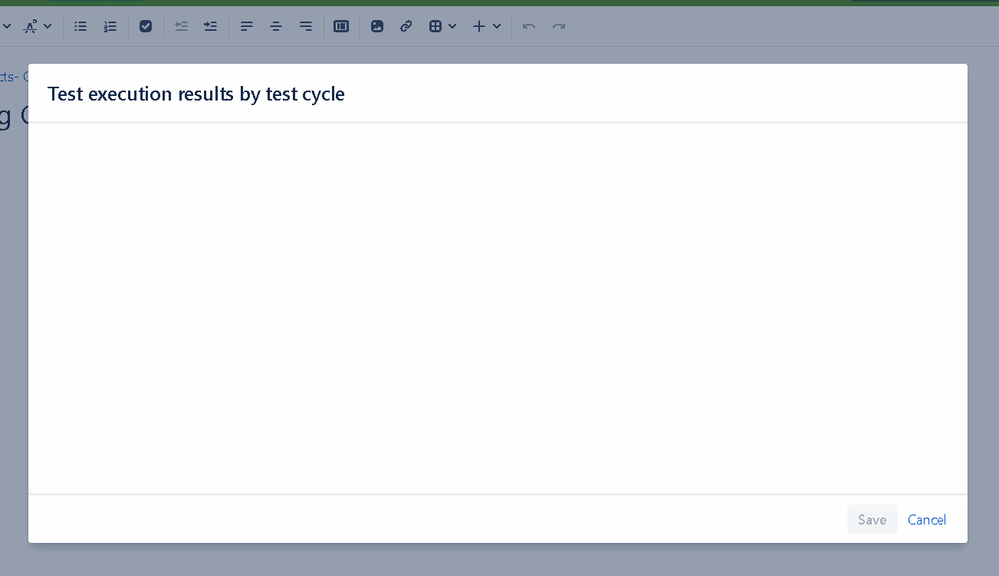Insert a numbered list

110,26
